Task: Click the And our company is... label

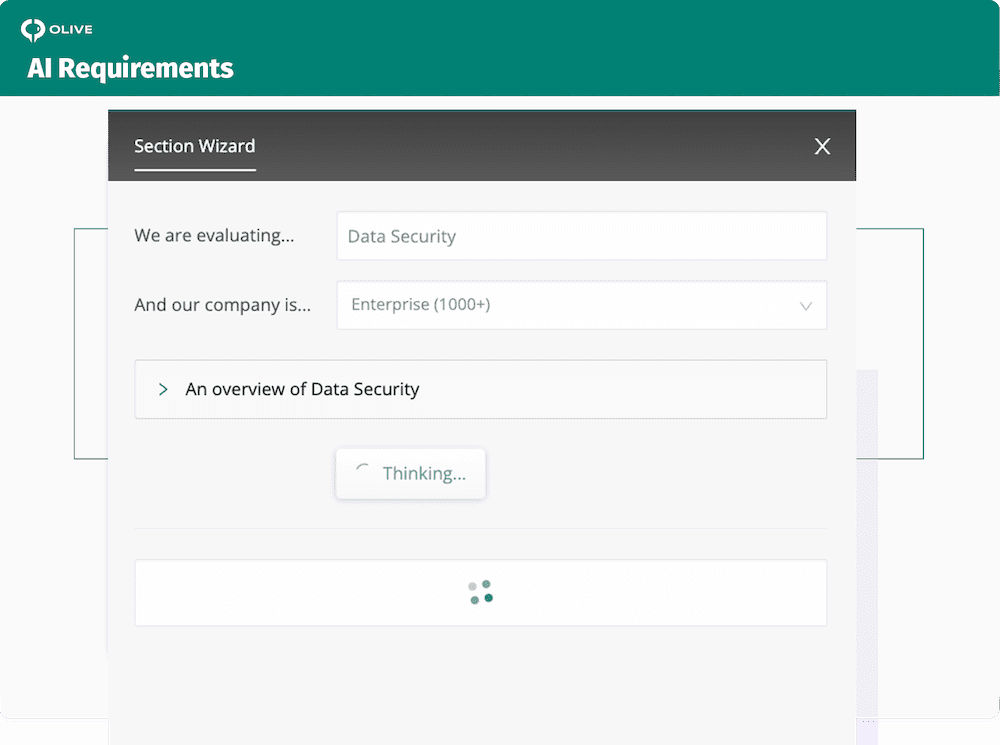Action: click(x=223, y=305)
